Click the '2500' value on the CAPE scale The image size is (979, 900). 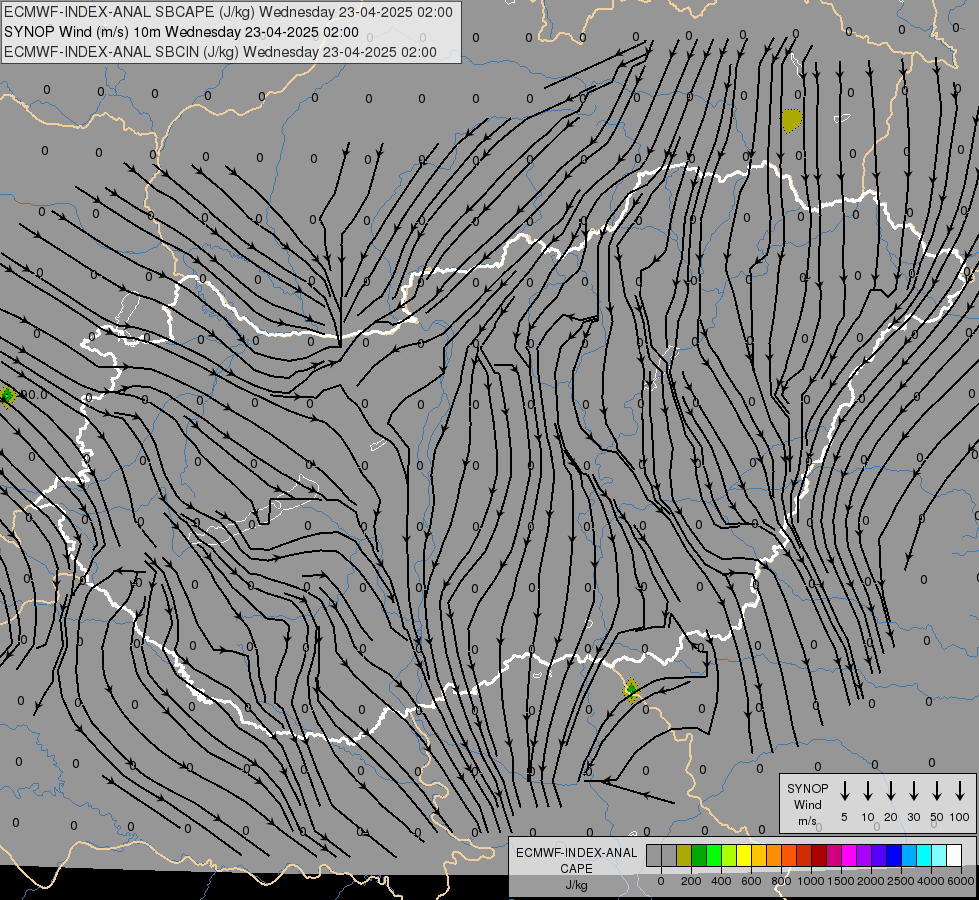(x=901, y=881)
